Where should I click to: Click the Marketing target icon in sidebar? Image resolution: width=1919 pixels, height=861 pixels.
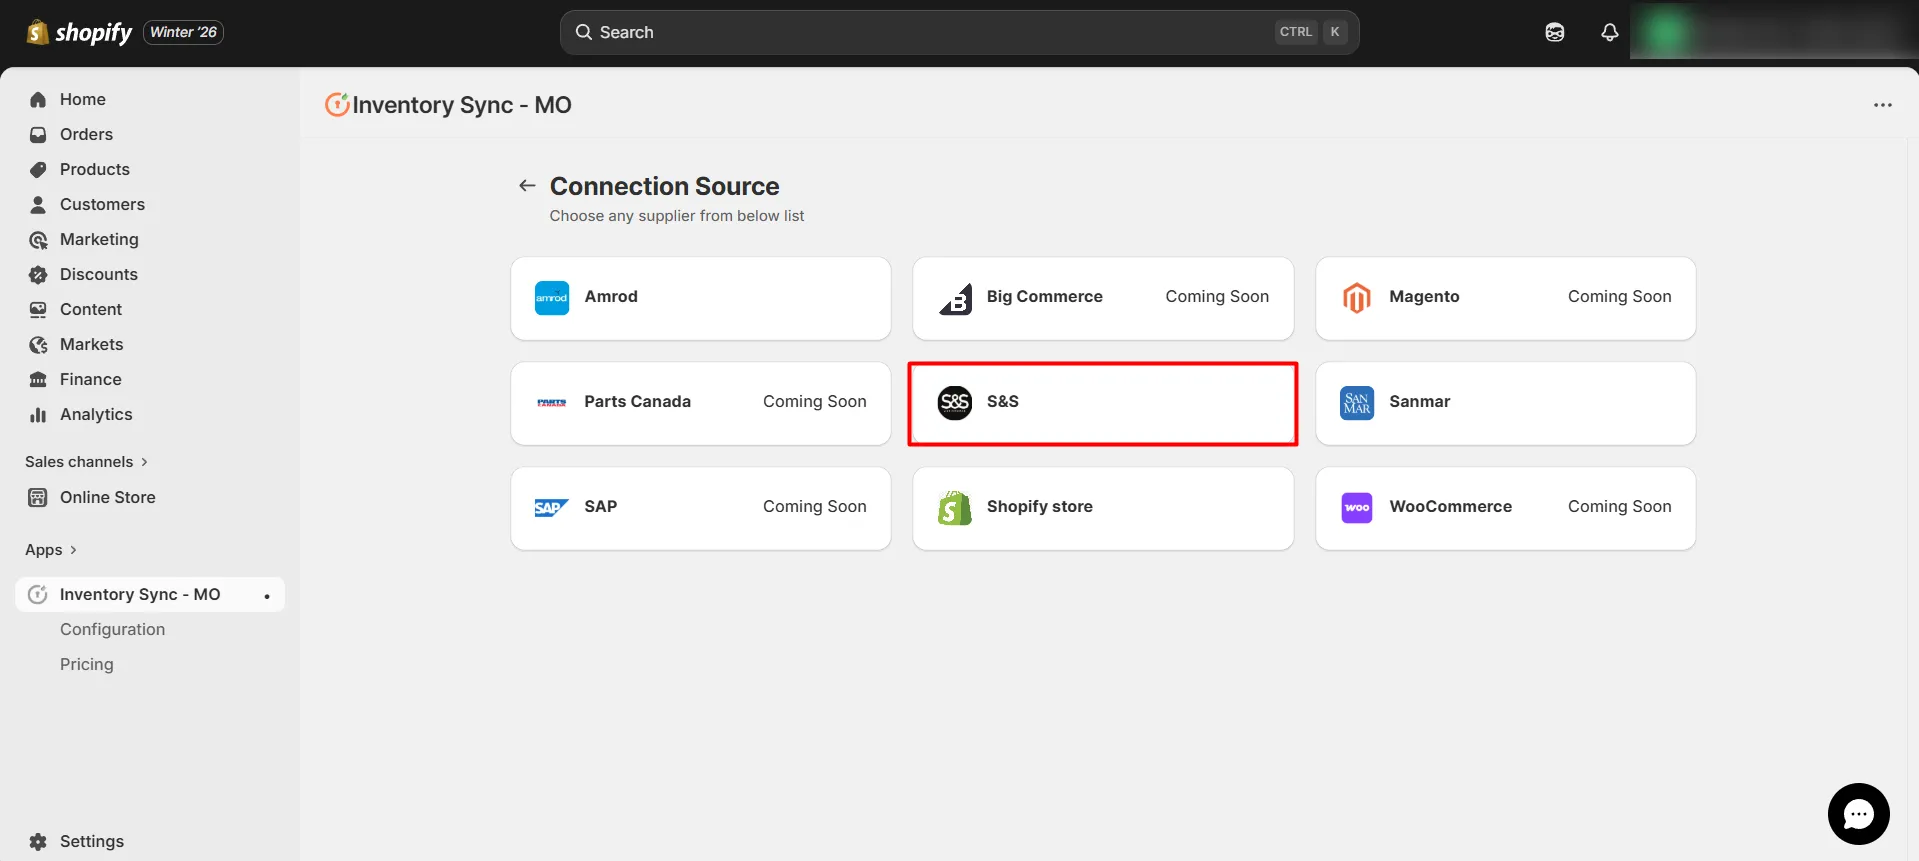click(x=38, y=239)
